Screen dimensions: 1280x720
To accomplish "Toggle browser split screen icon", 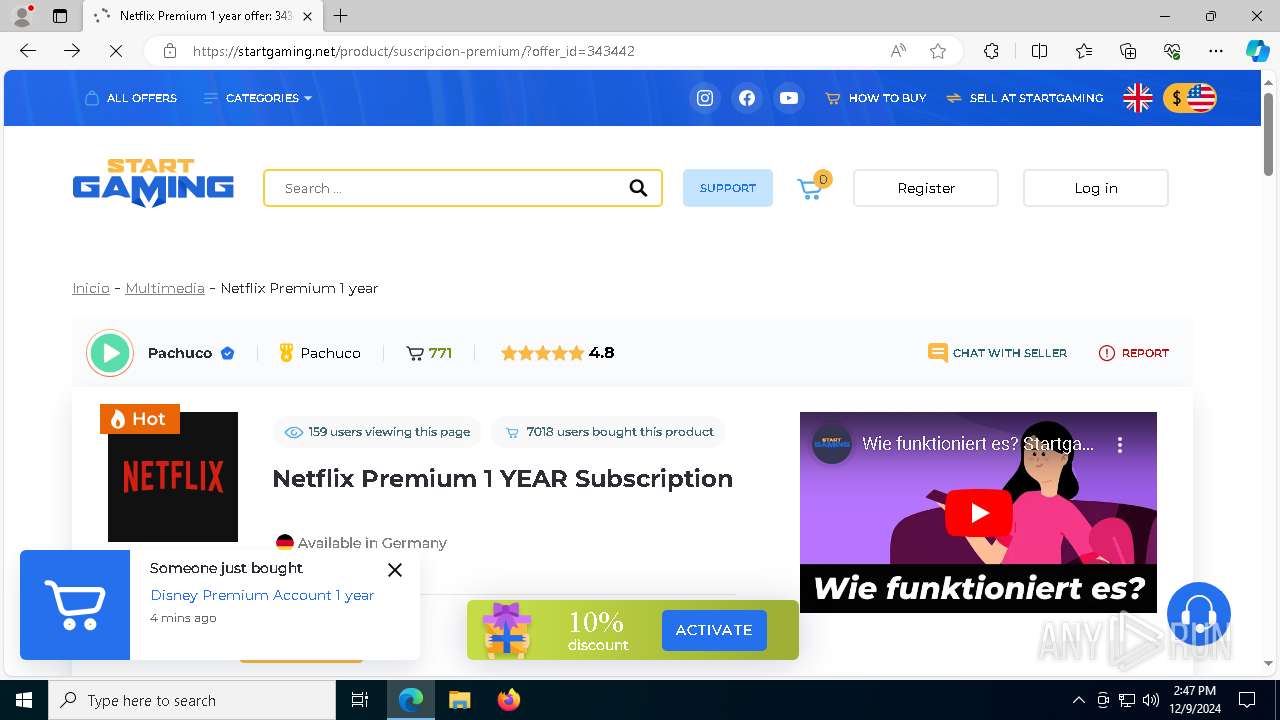I will pyautogui.click(x=1039, y=51).
